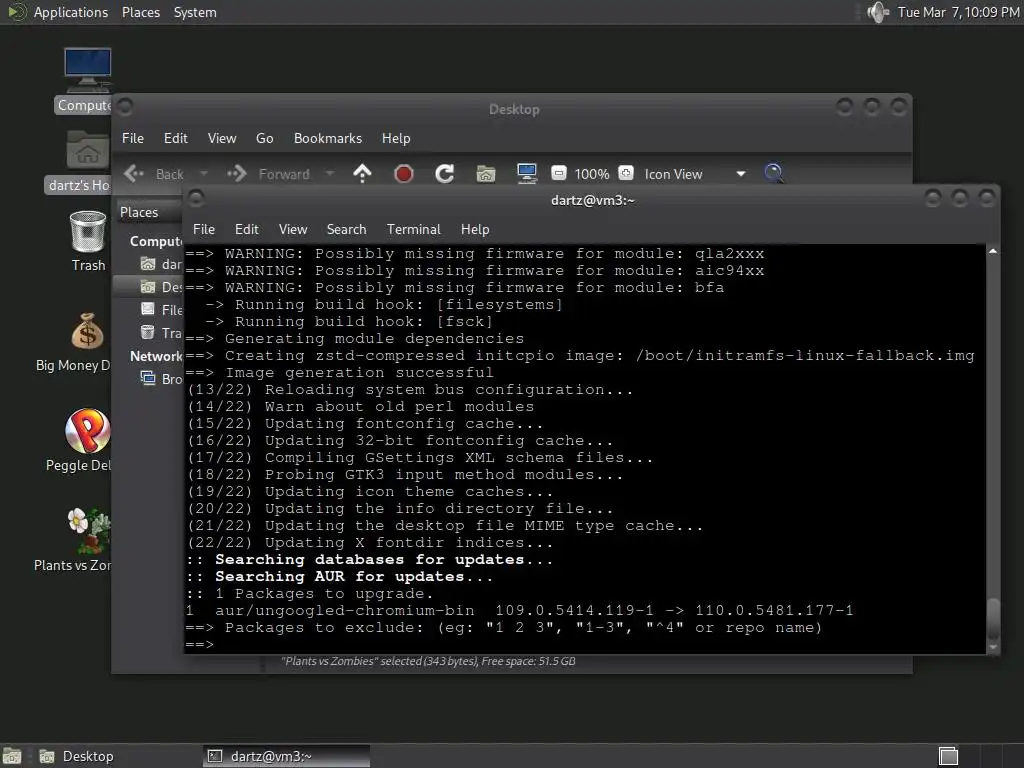Viewport: 1024px width, 768px height.
Task: Click the ungoogled-chromium-bin package line
Action: point(520,611)
